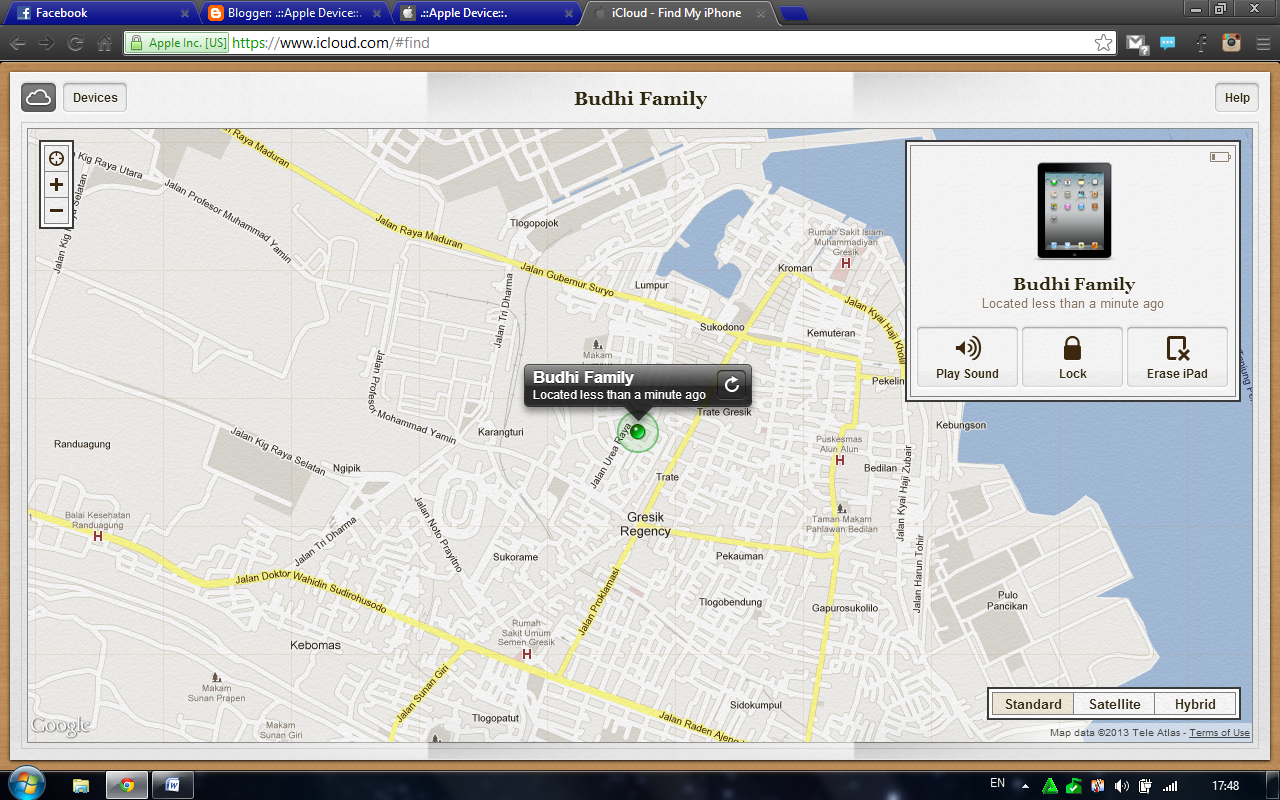Click the 'Jalan Raya Maduran' road label

[418, 231]
